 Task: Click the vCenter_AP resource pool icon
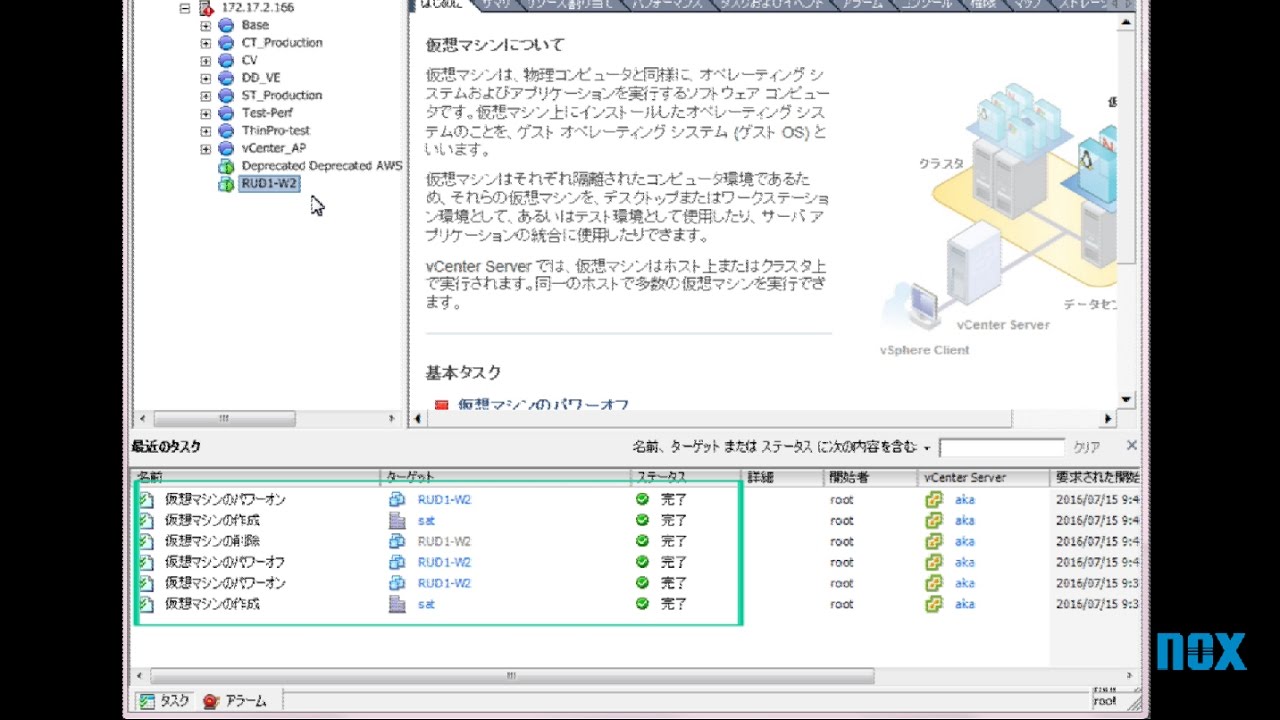(226, 148)
